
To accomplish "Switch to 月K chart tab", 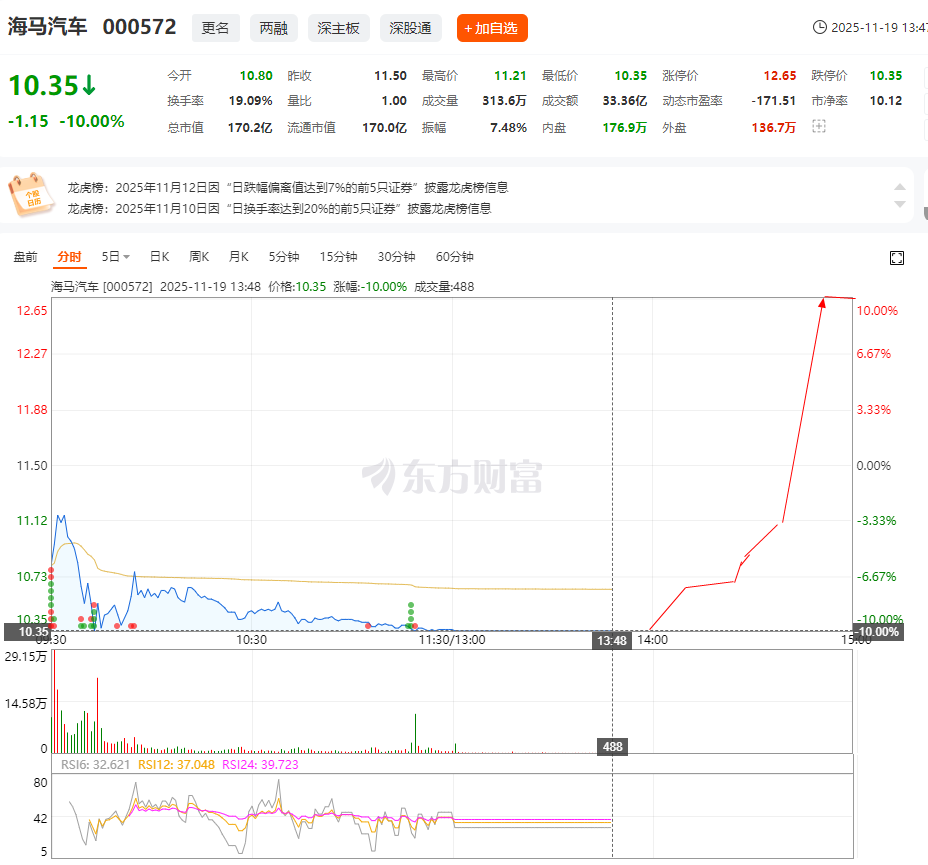I will coord(239,257).
